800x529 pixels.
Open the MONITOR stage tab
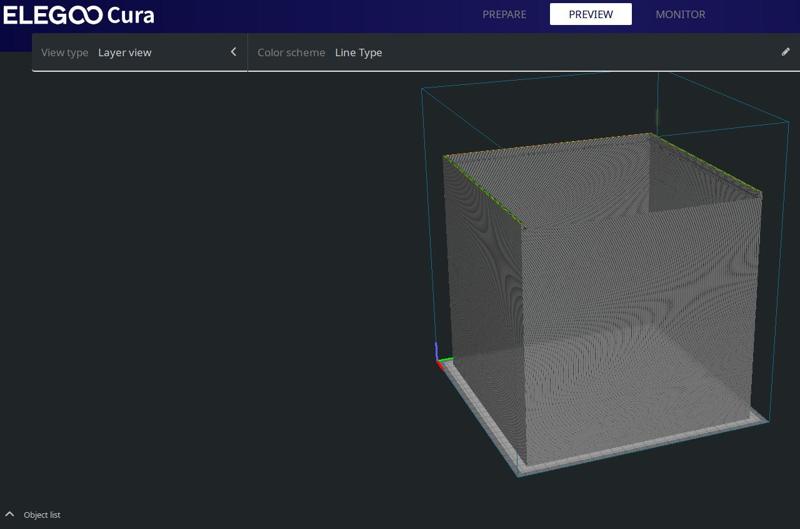pyautogui.click(x=681, y=14)
